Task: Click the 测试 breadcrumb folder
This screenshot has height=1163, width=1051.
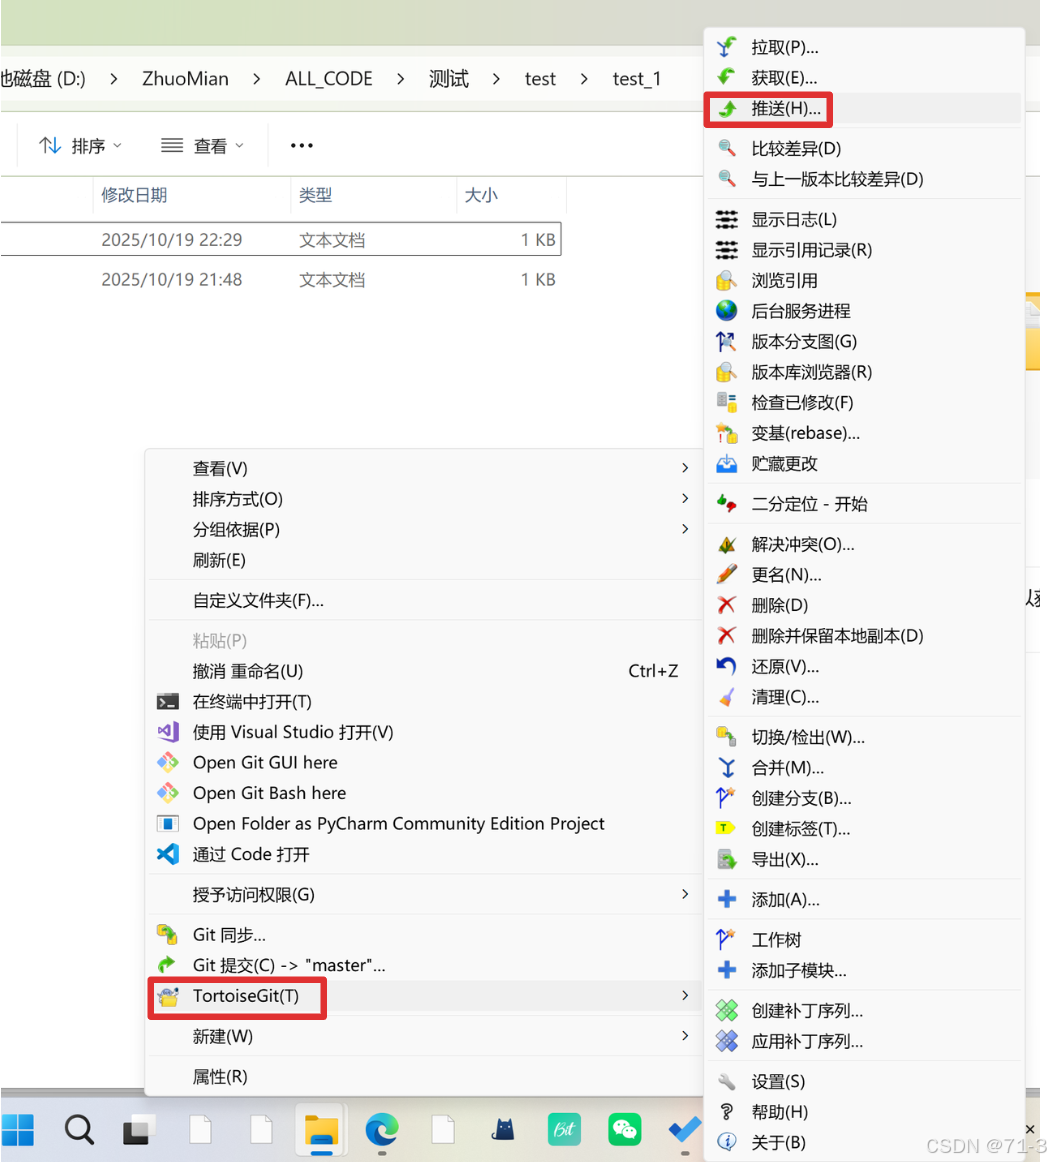Action: tap(449, 79)
